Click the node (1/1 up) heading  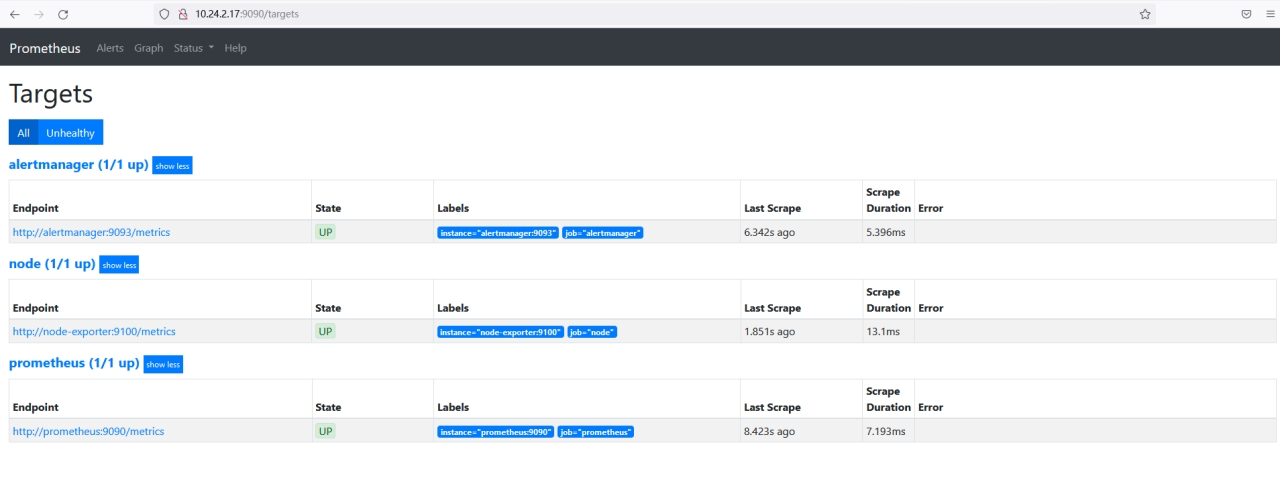52,264
